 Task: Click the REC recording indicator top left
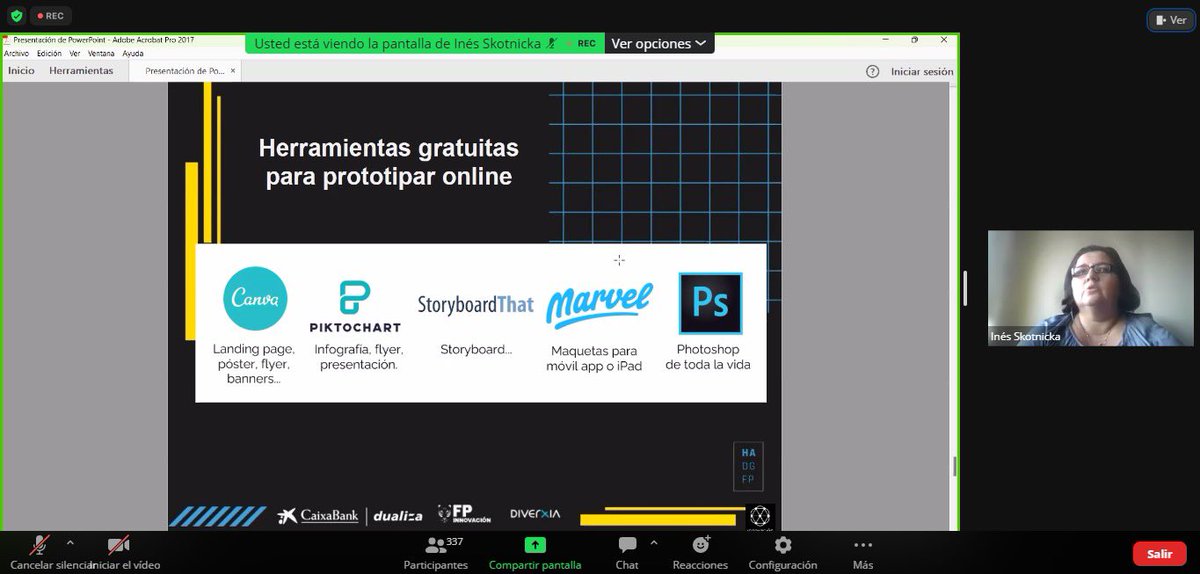(x=51, y=16)
